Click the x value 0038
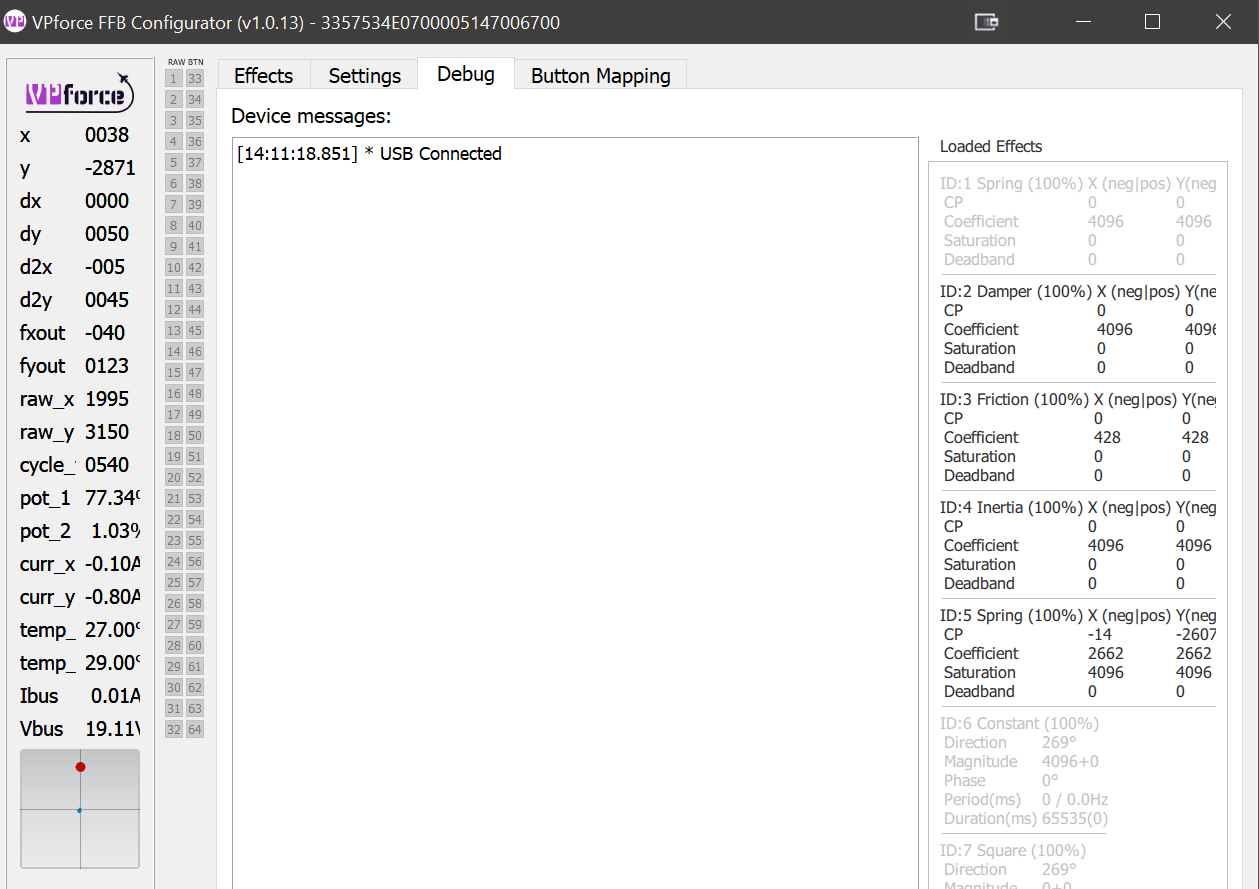The height and width of the screenshot is (889, 1259). [107, 135]
